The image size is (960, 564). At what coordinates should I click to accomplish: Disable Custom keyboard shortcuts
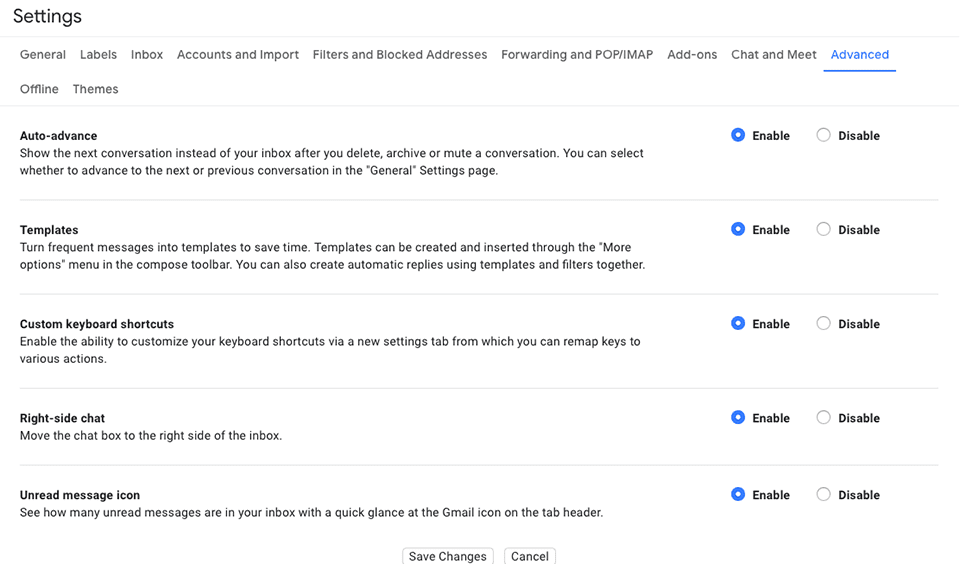tap(823, 323)
